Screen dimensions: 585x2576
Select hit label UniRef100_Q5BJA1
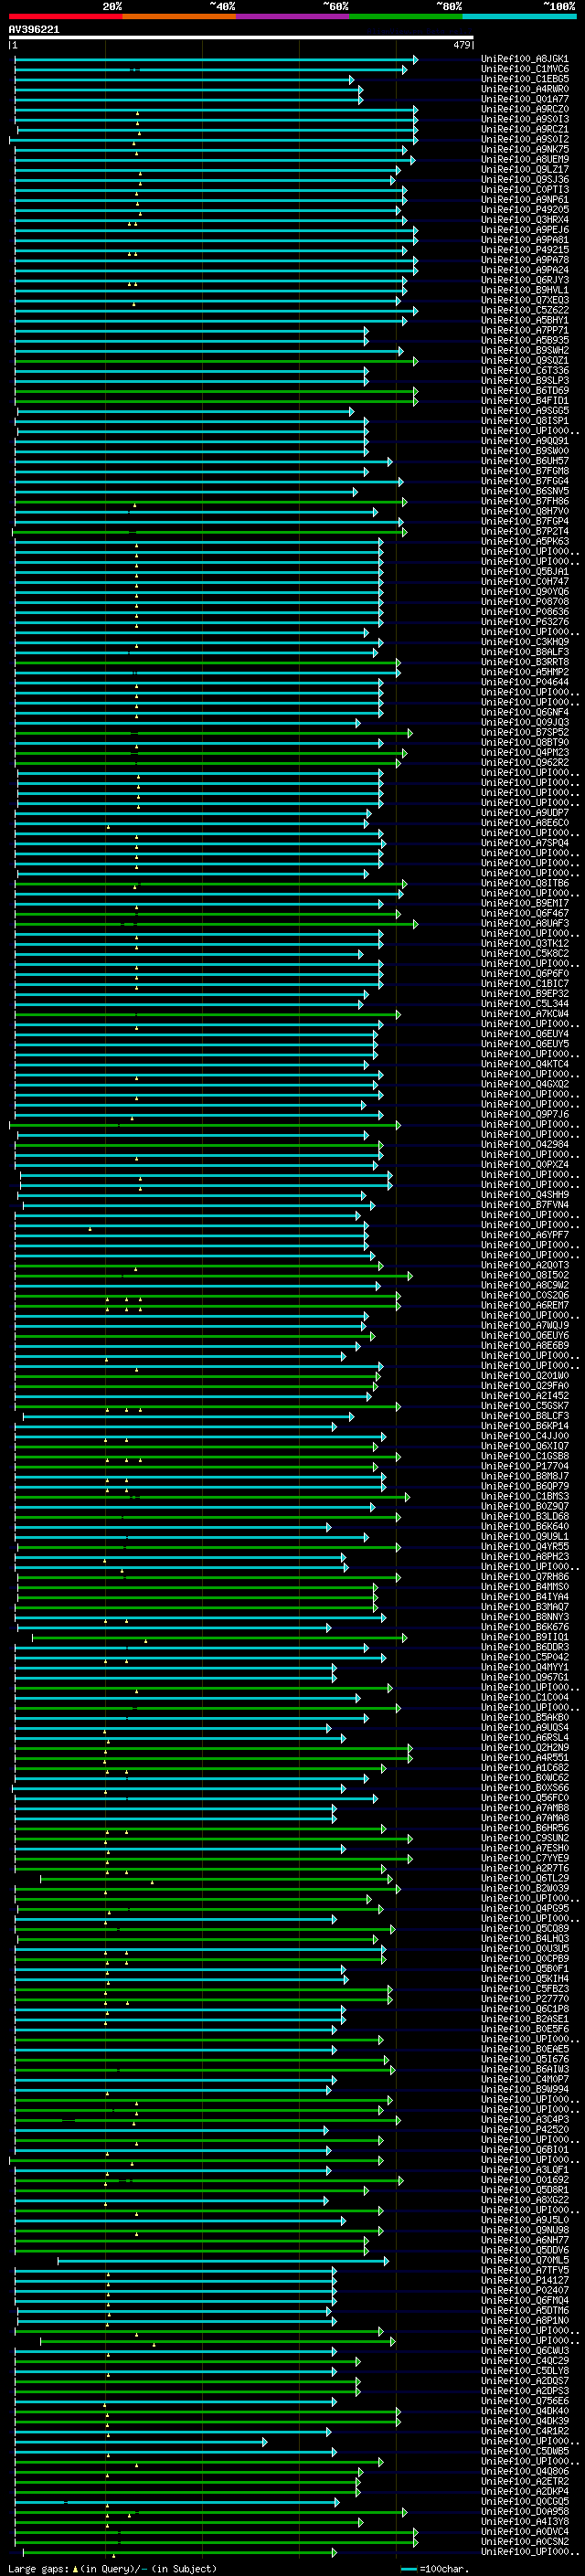tap(525, 572)
